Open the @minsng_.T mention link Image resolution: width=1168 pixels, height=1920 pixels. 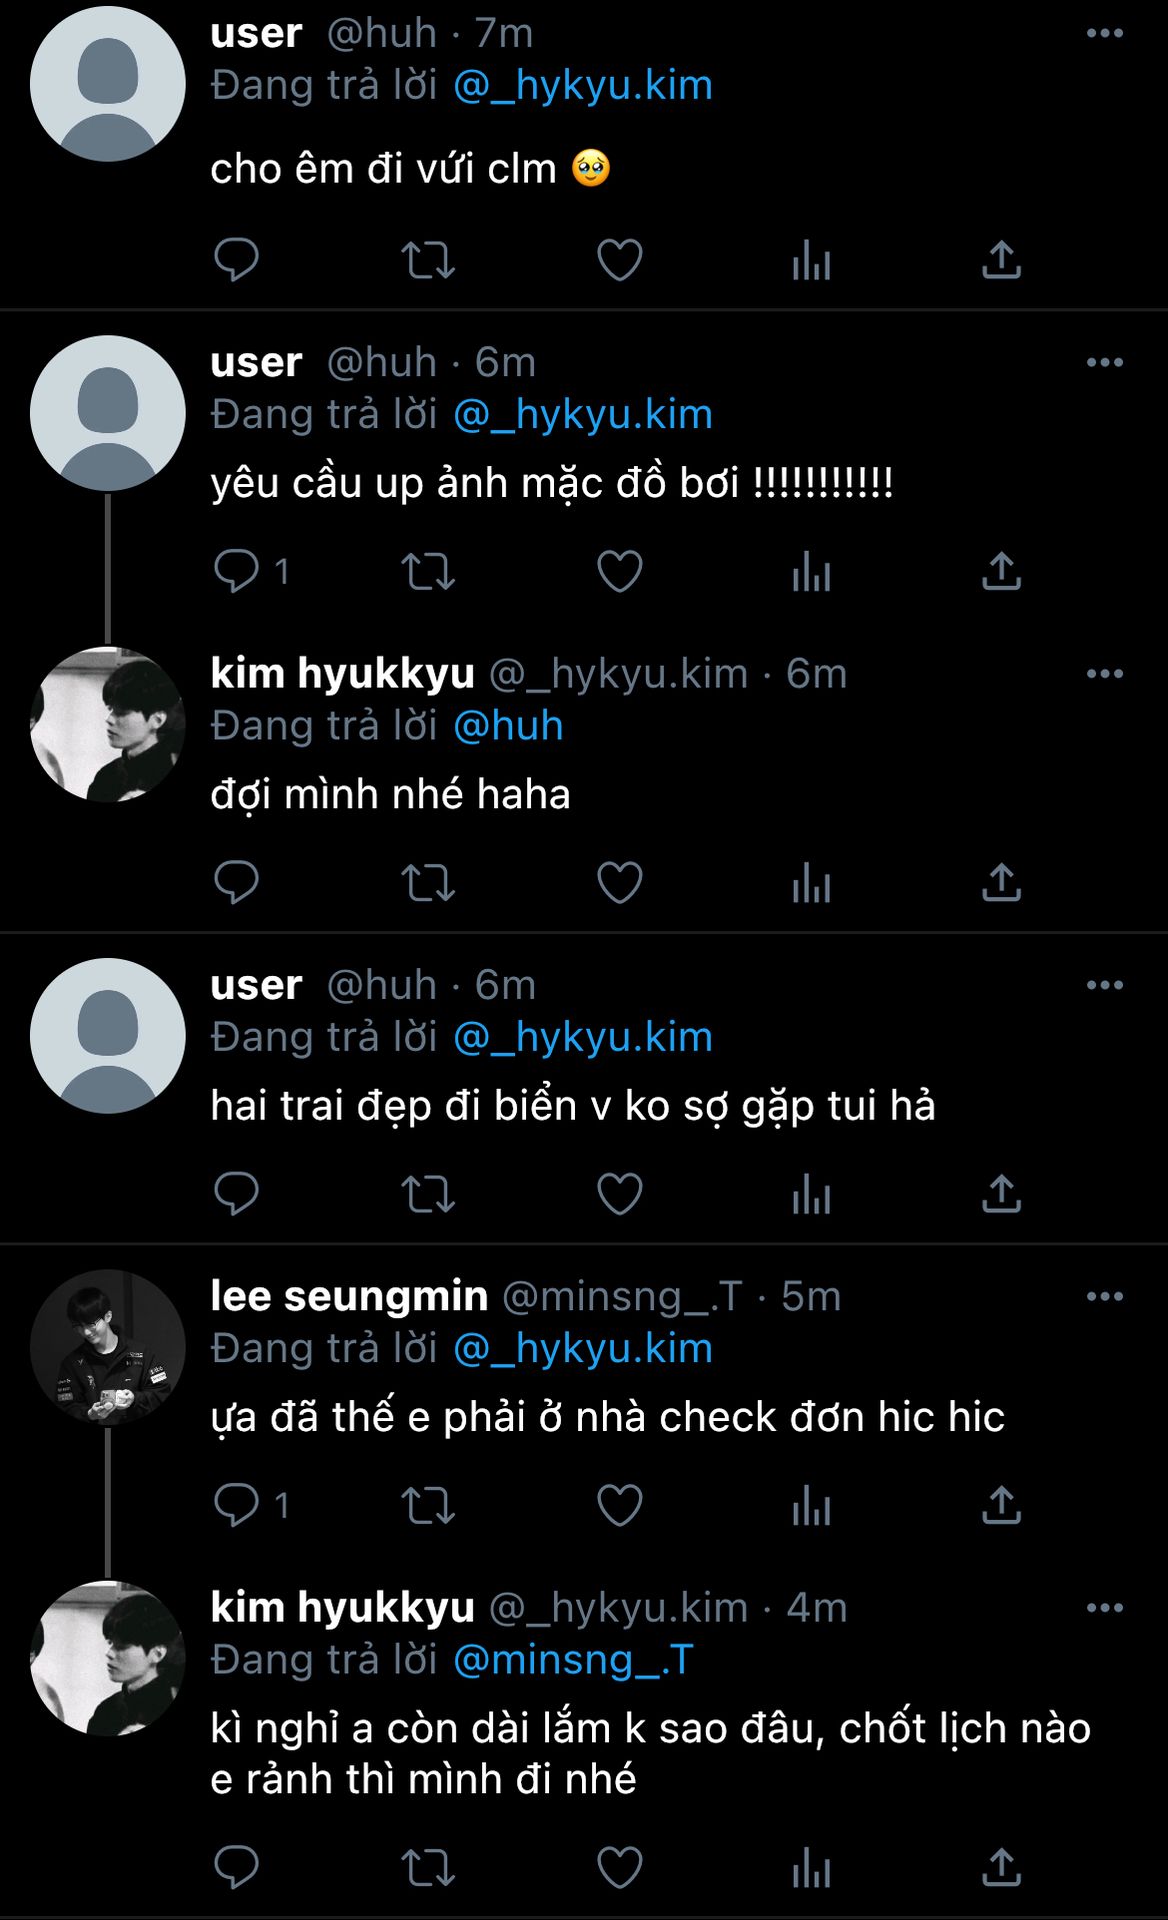tap(573, 1660)
